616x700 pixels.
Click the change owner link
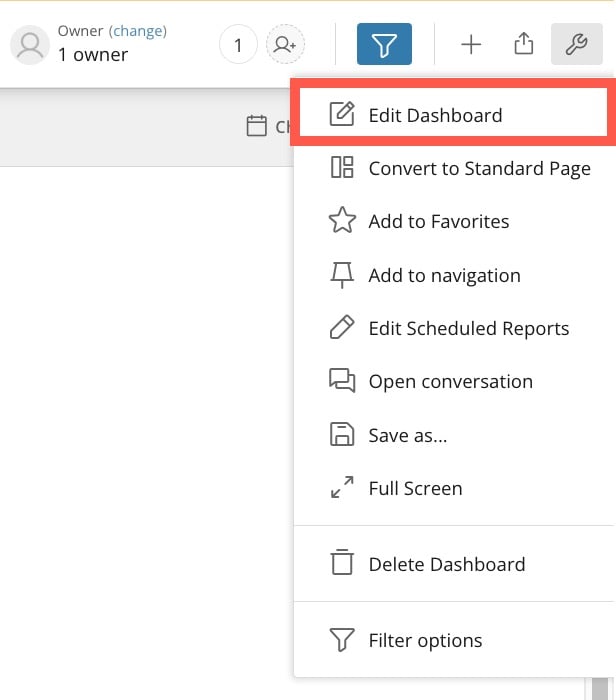138,31
